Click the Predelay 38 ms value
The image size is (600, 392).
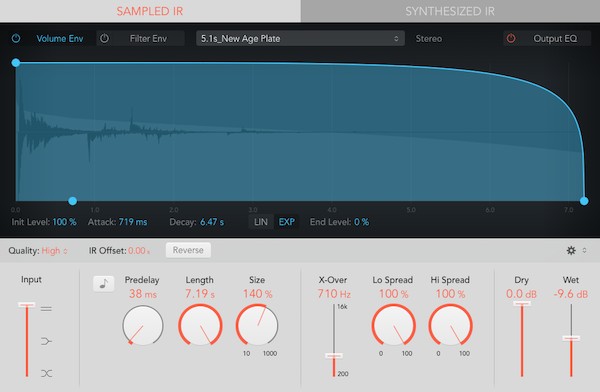(x=143, y=294)
